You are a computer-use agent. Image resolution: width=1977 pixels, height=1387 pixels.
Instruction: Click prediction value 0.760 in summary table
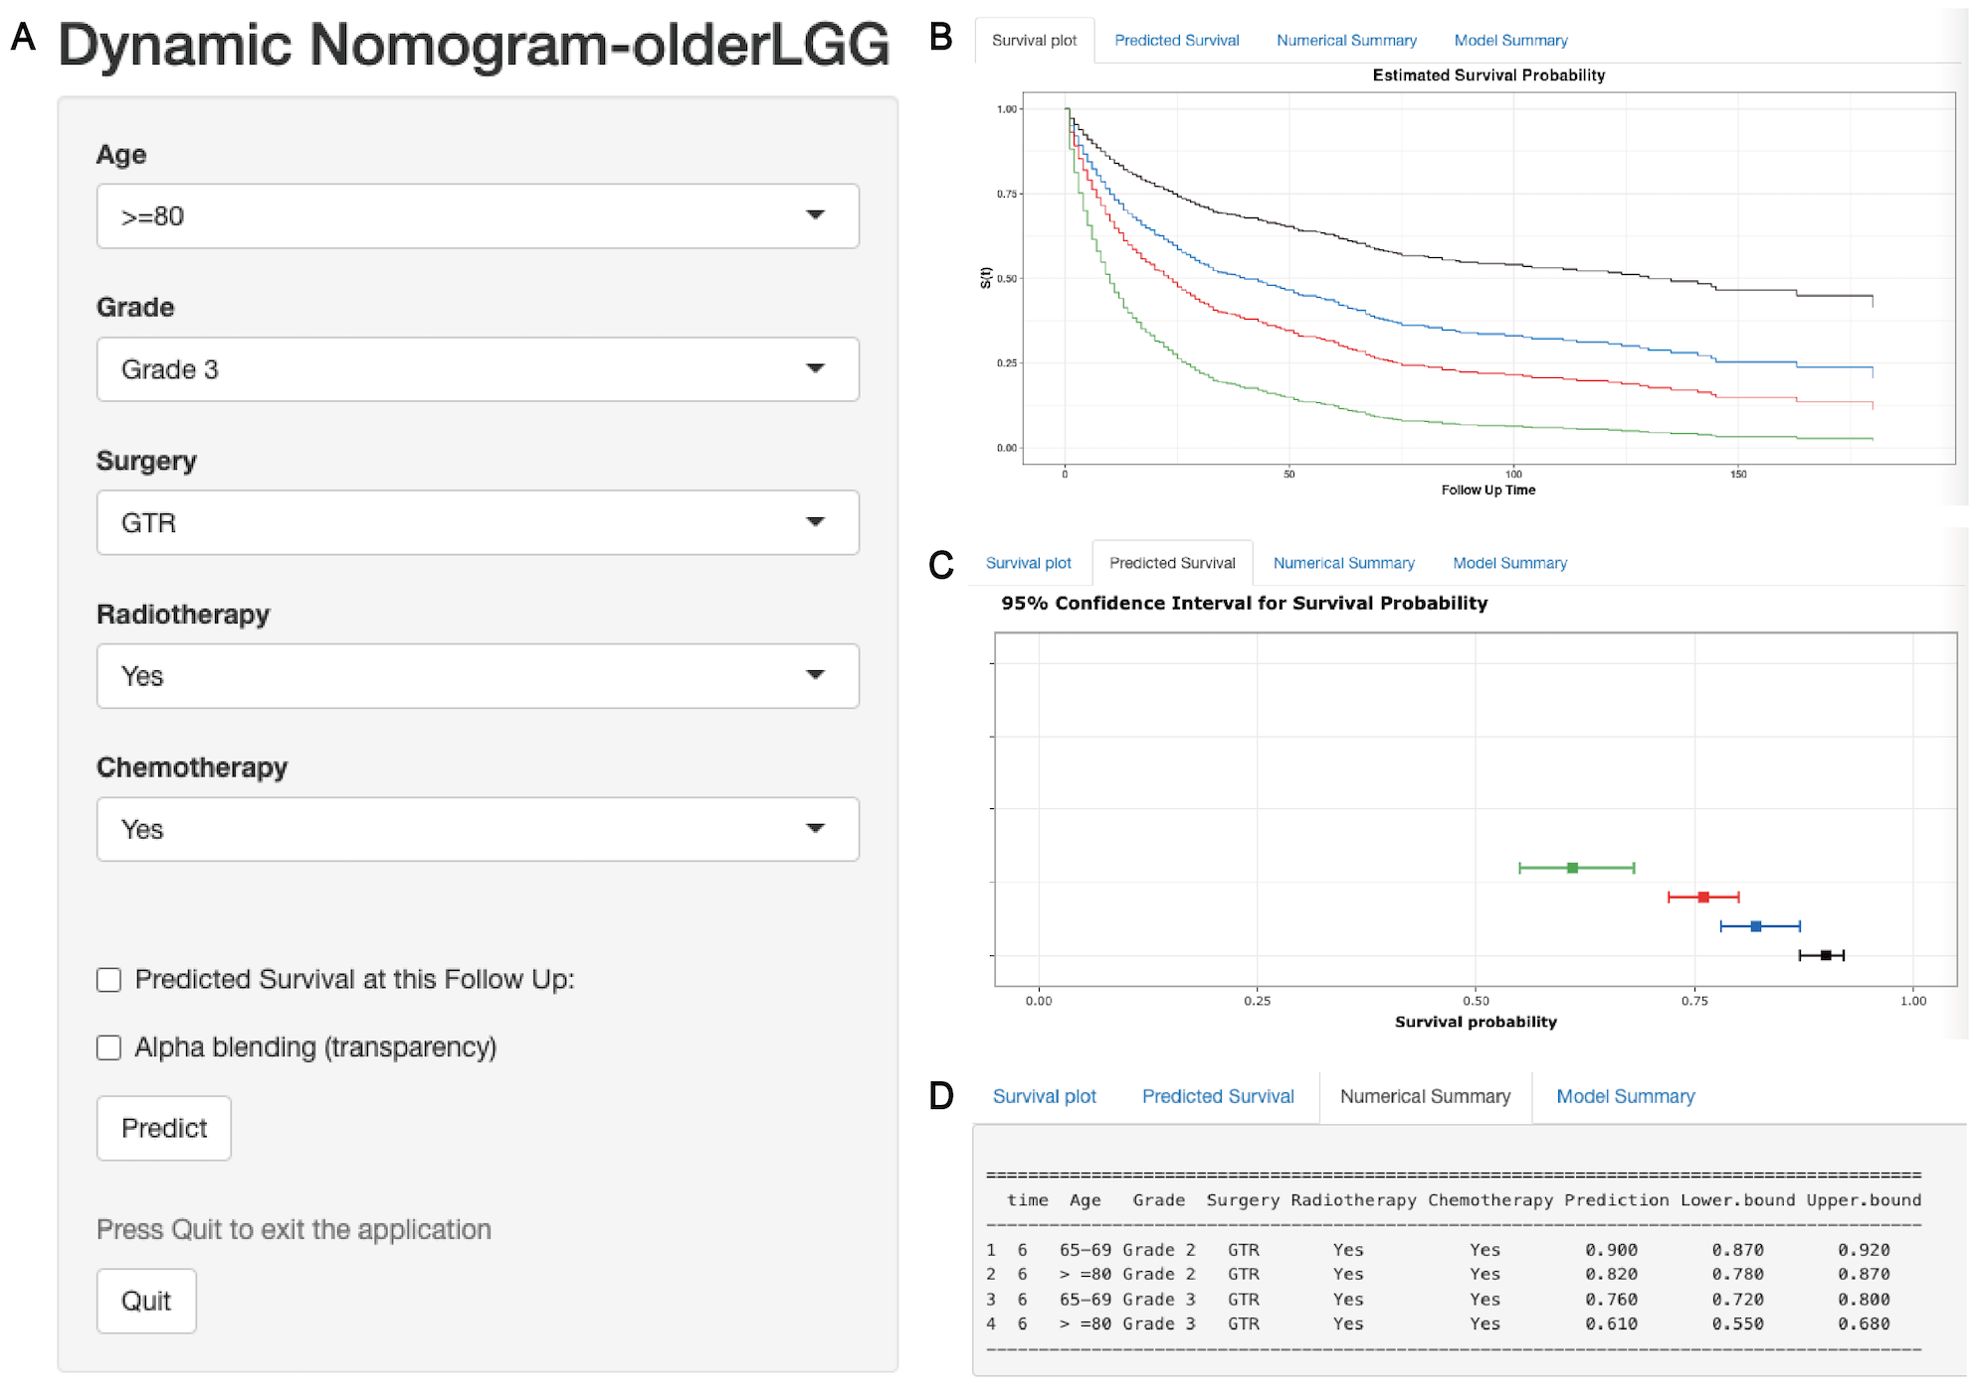click(x=1611, y=1299)
